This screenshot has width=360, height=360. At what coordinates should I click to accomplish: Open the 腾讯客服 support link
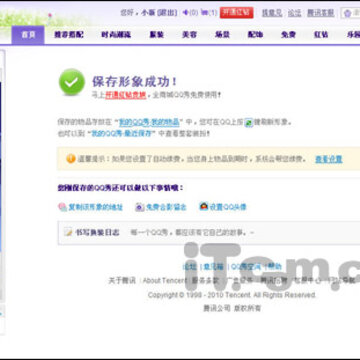pos(320,13)
